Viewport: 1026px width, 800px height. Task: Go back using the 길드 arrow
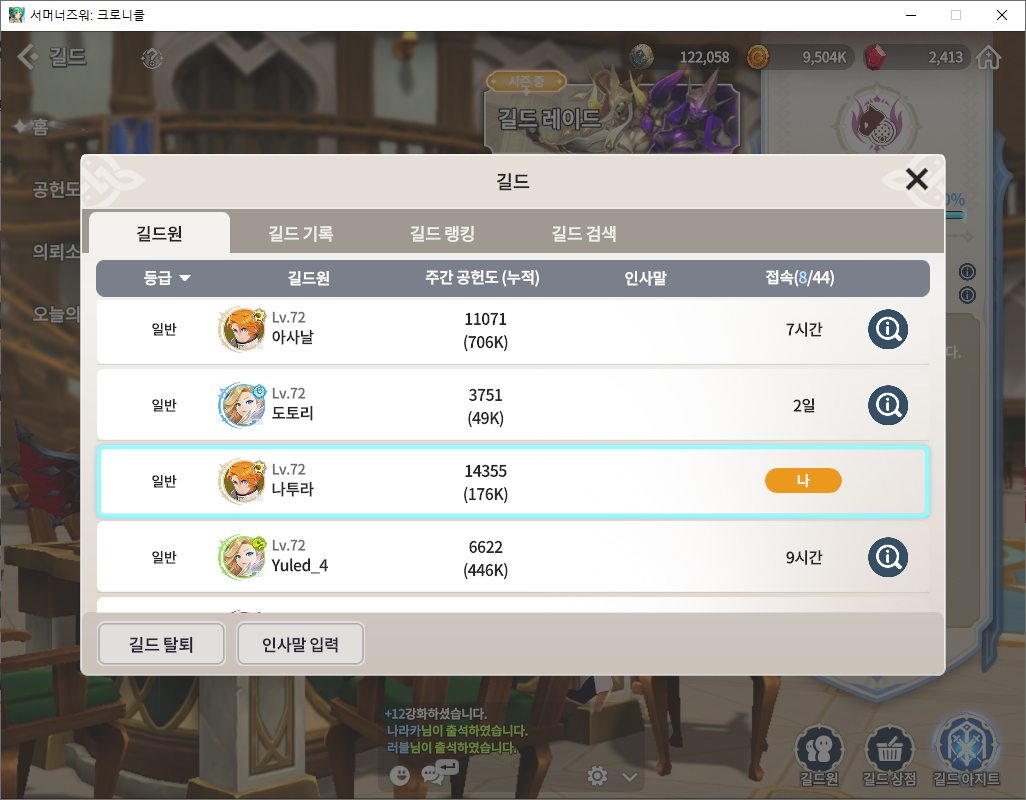[x=29, y=57]
